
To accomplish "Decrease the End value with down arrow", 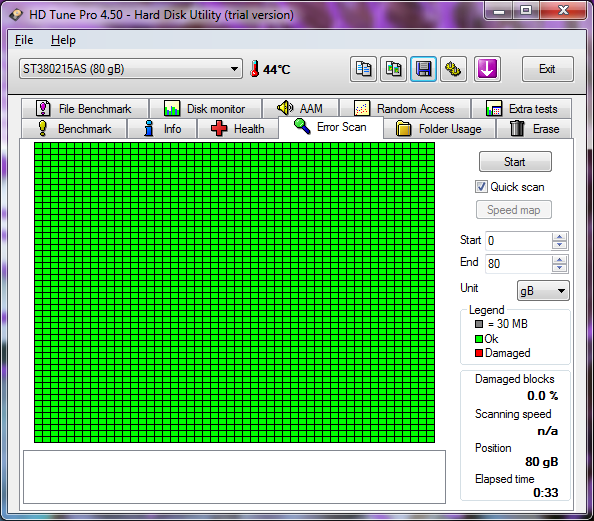I will (559, 268).
